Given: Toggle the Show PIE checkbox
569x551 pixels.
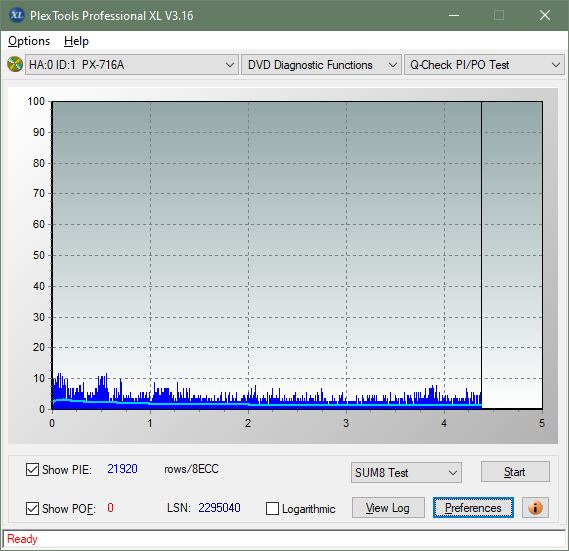Looking at the screenshot, I should 32,469.
